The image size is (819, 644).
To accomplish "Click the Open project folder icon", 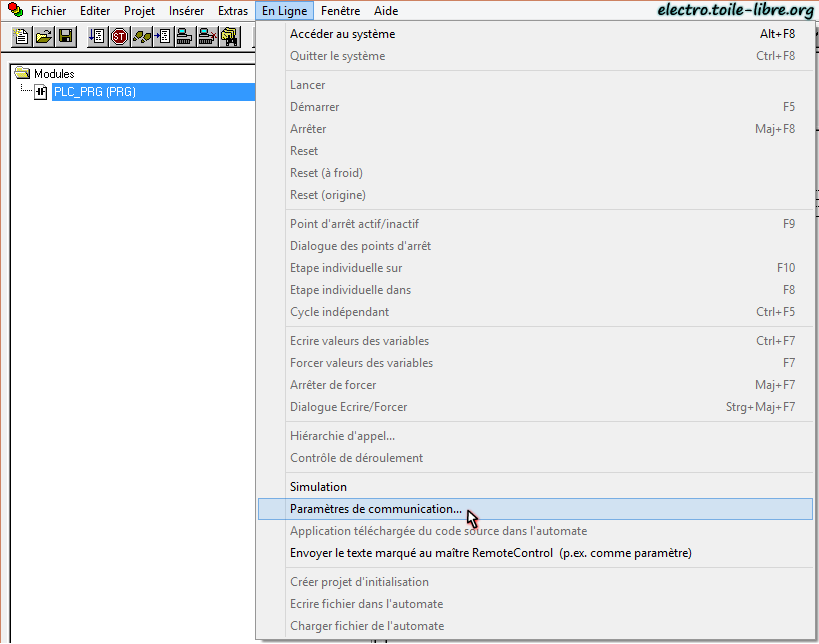I will [x=44, y=37].
